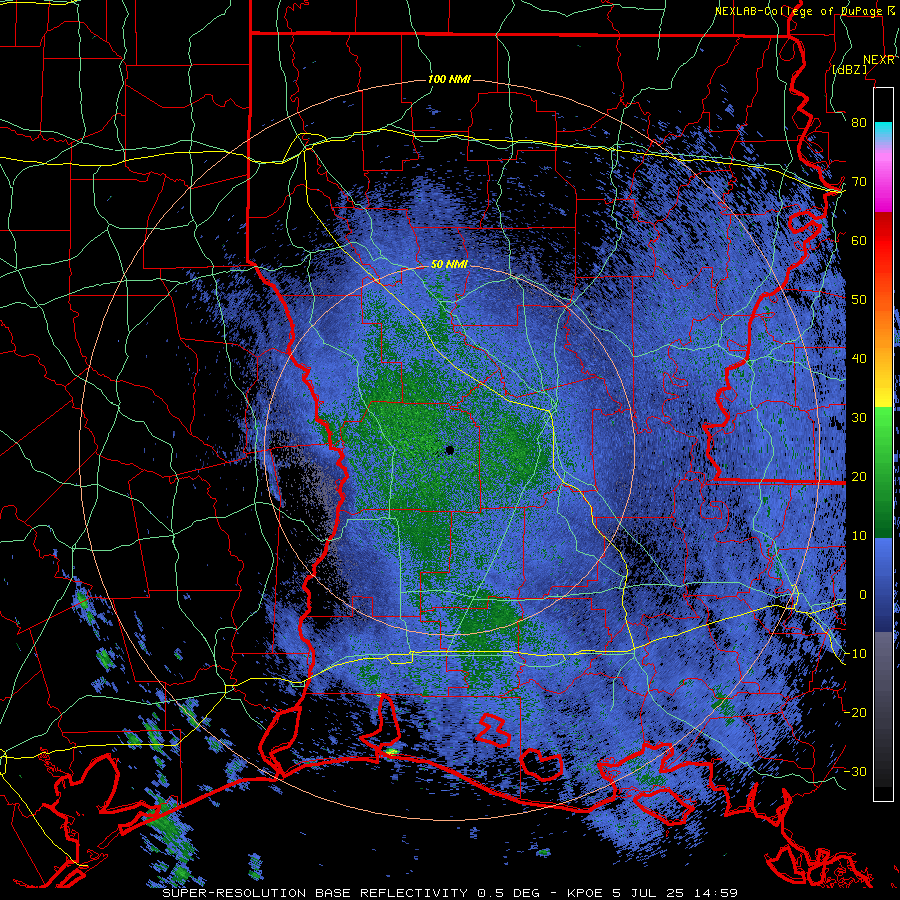Viewport: 900px width, 900px height.
Task: Click the 70 dBZ scale value
Action: click(x=859, y=181)
